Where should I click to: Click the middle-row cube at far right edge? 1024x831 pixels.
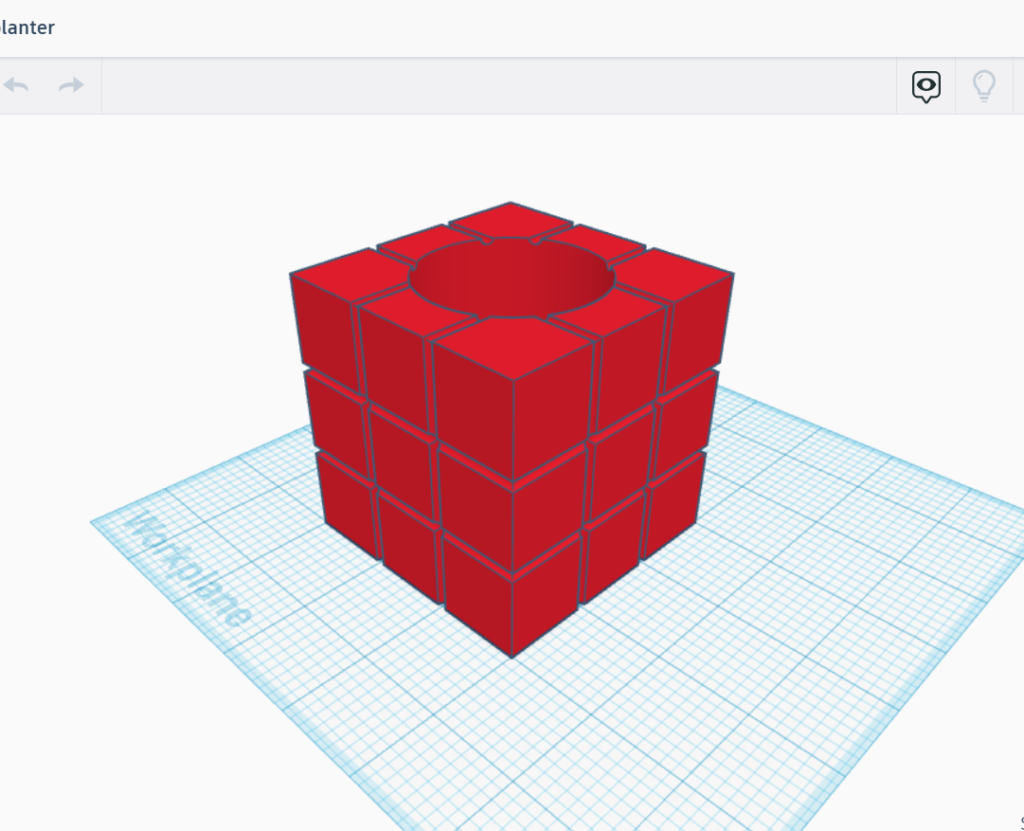685,418
